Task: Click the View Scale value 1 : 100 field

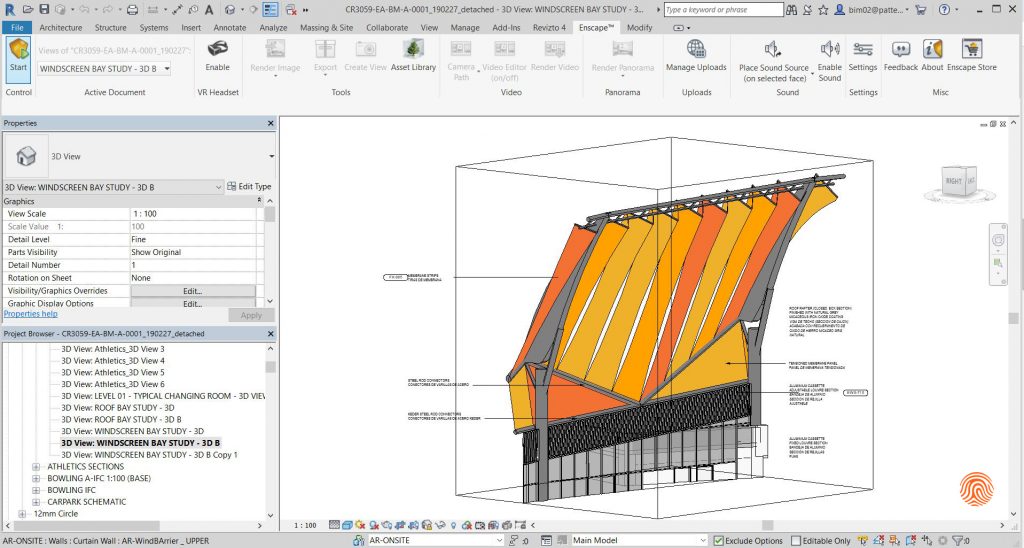Action: (x=193, y=214)
